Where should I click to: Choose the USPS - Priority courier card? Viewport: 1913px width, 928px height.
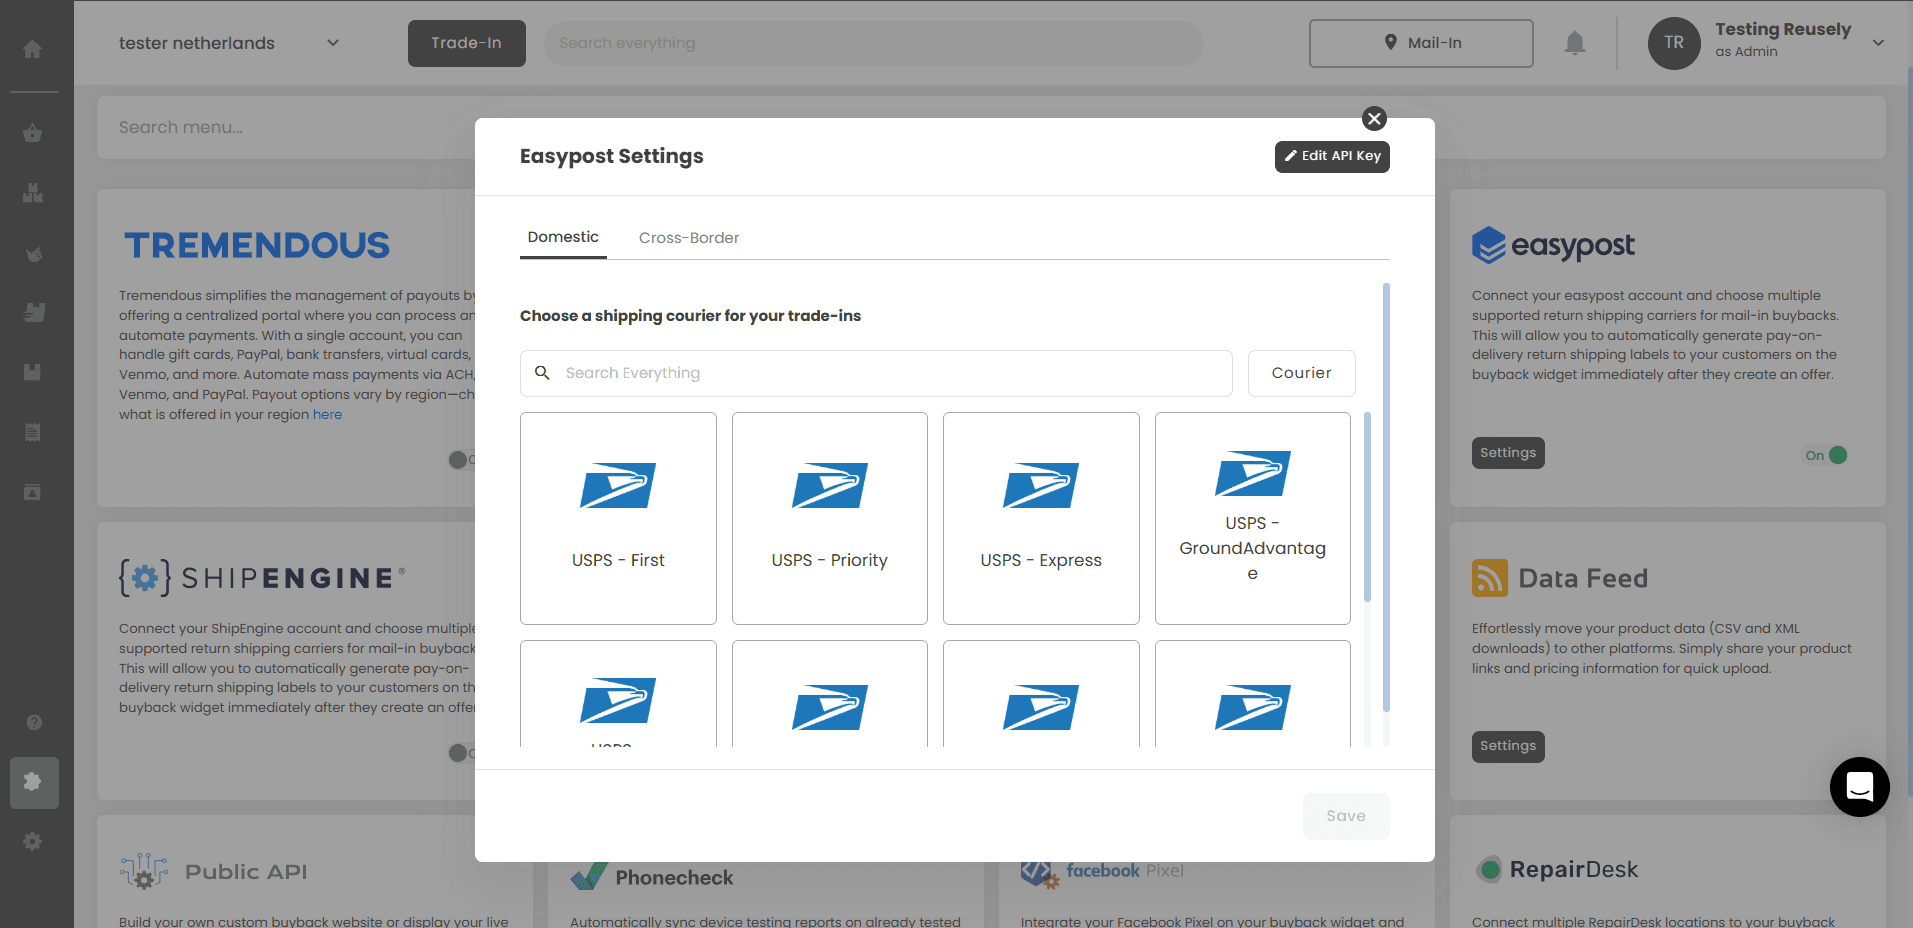pos(830,518)
